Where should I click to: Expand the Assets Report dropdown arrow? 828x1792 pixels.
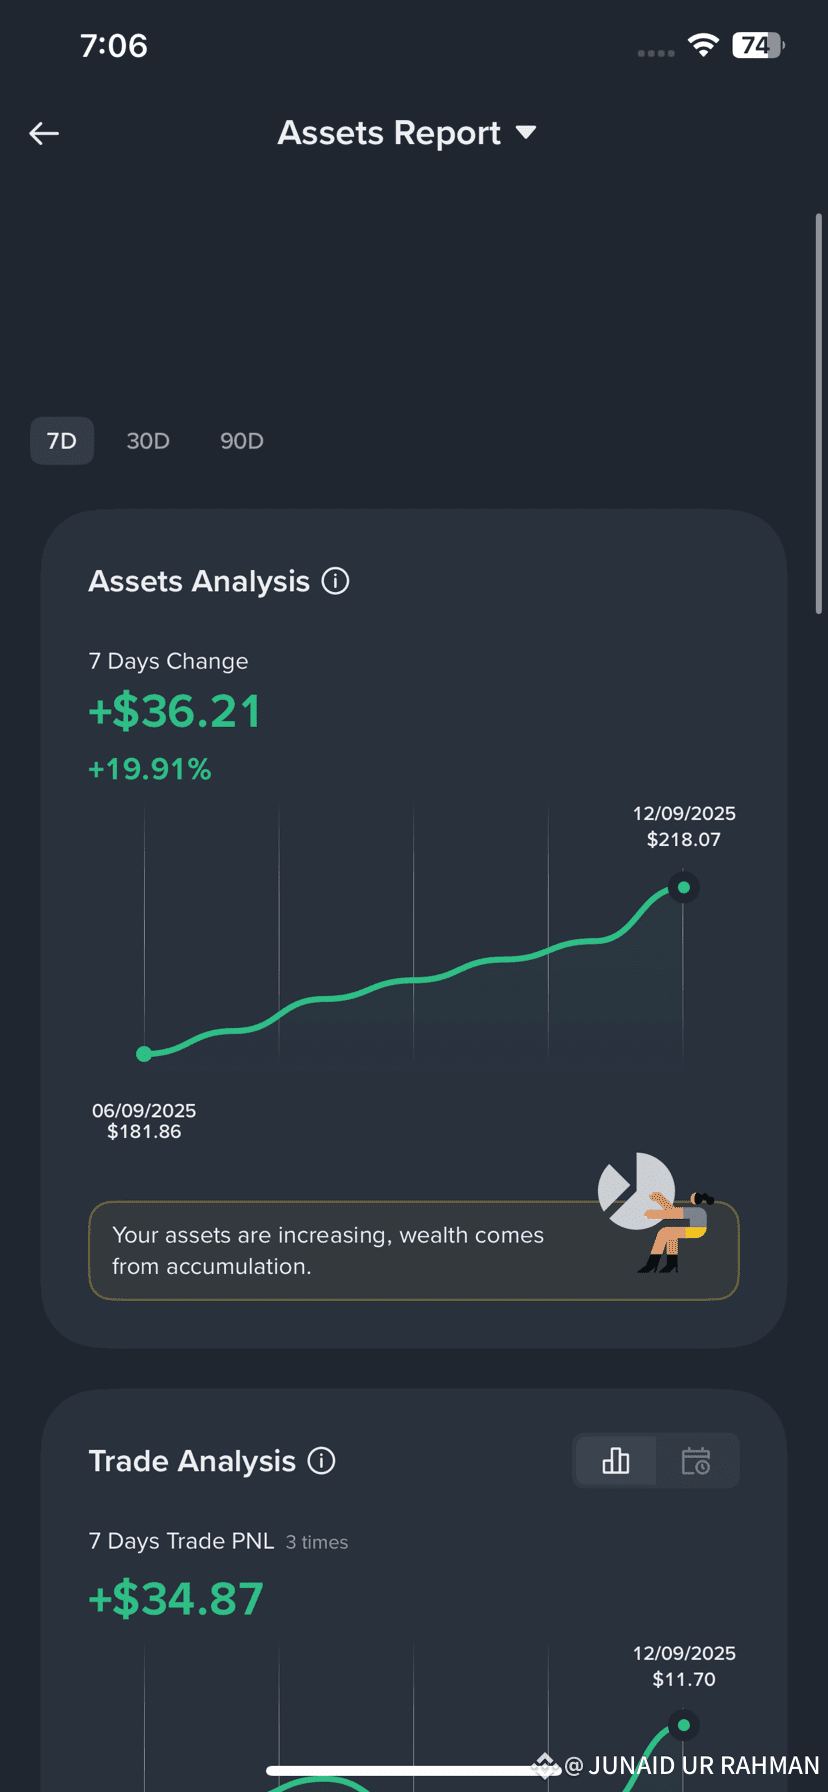tap(526, 133)
